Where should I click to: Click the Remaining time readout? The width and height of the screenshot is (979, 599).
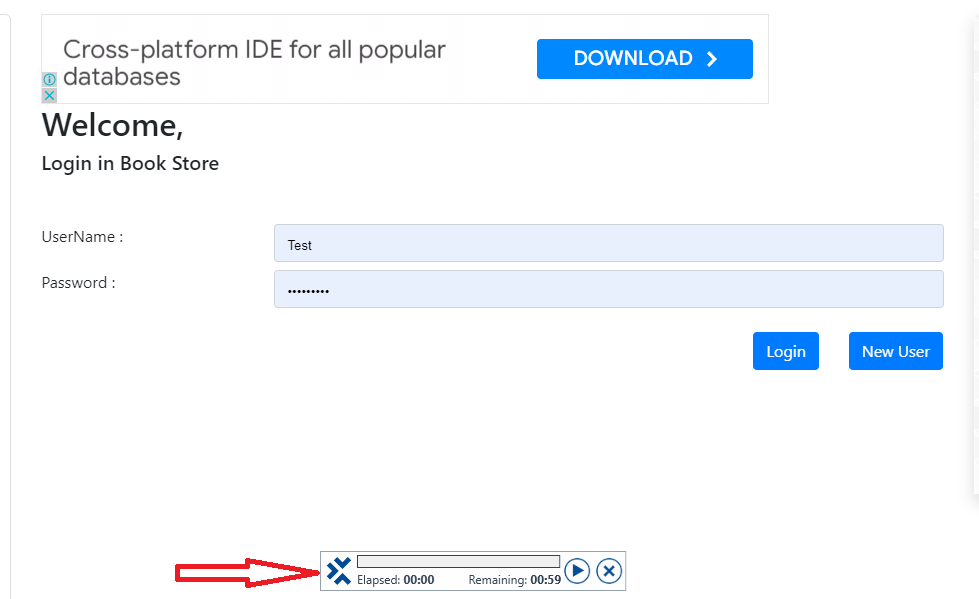514,580
